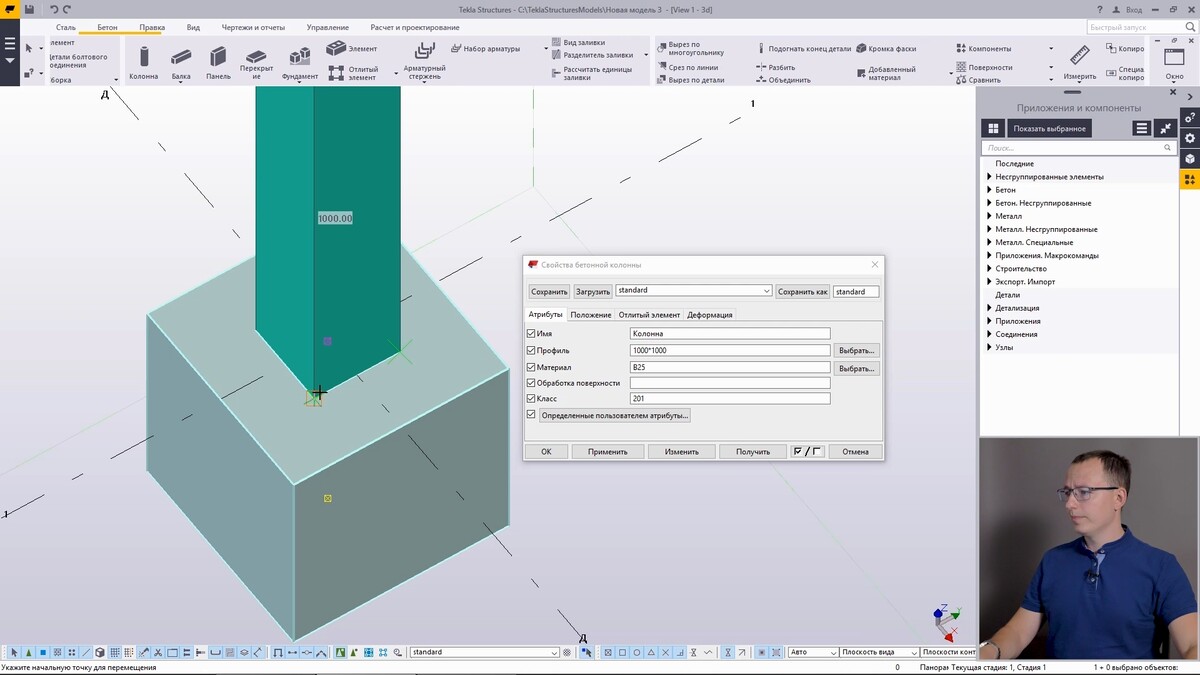Expand the Детализация group
Screen dimensions: 1200x675
[989, 308]
